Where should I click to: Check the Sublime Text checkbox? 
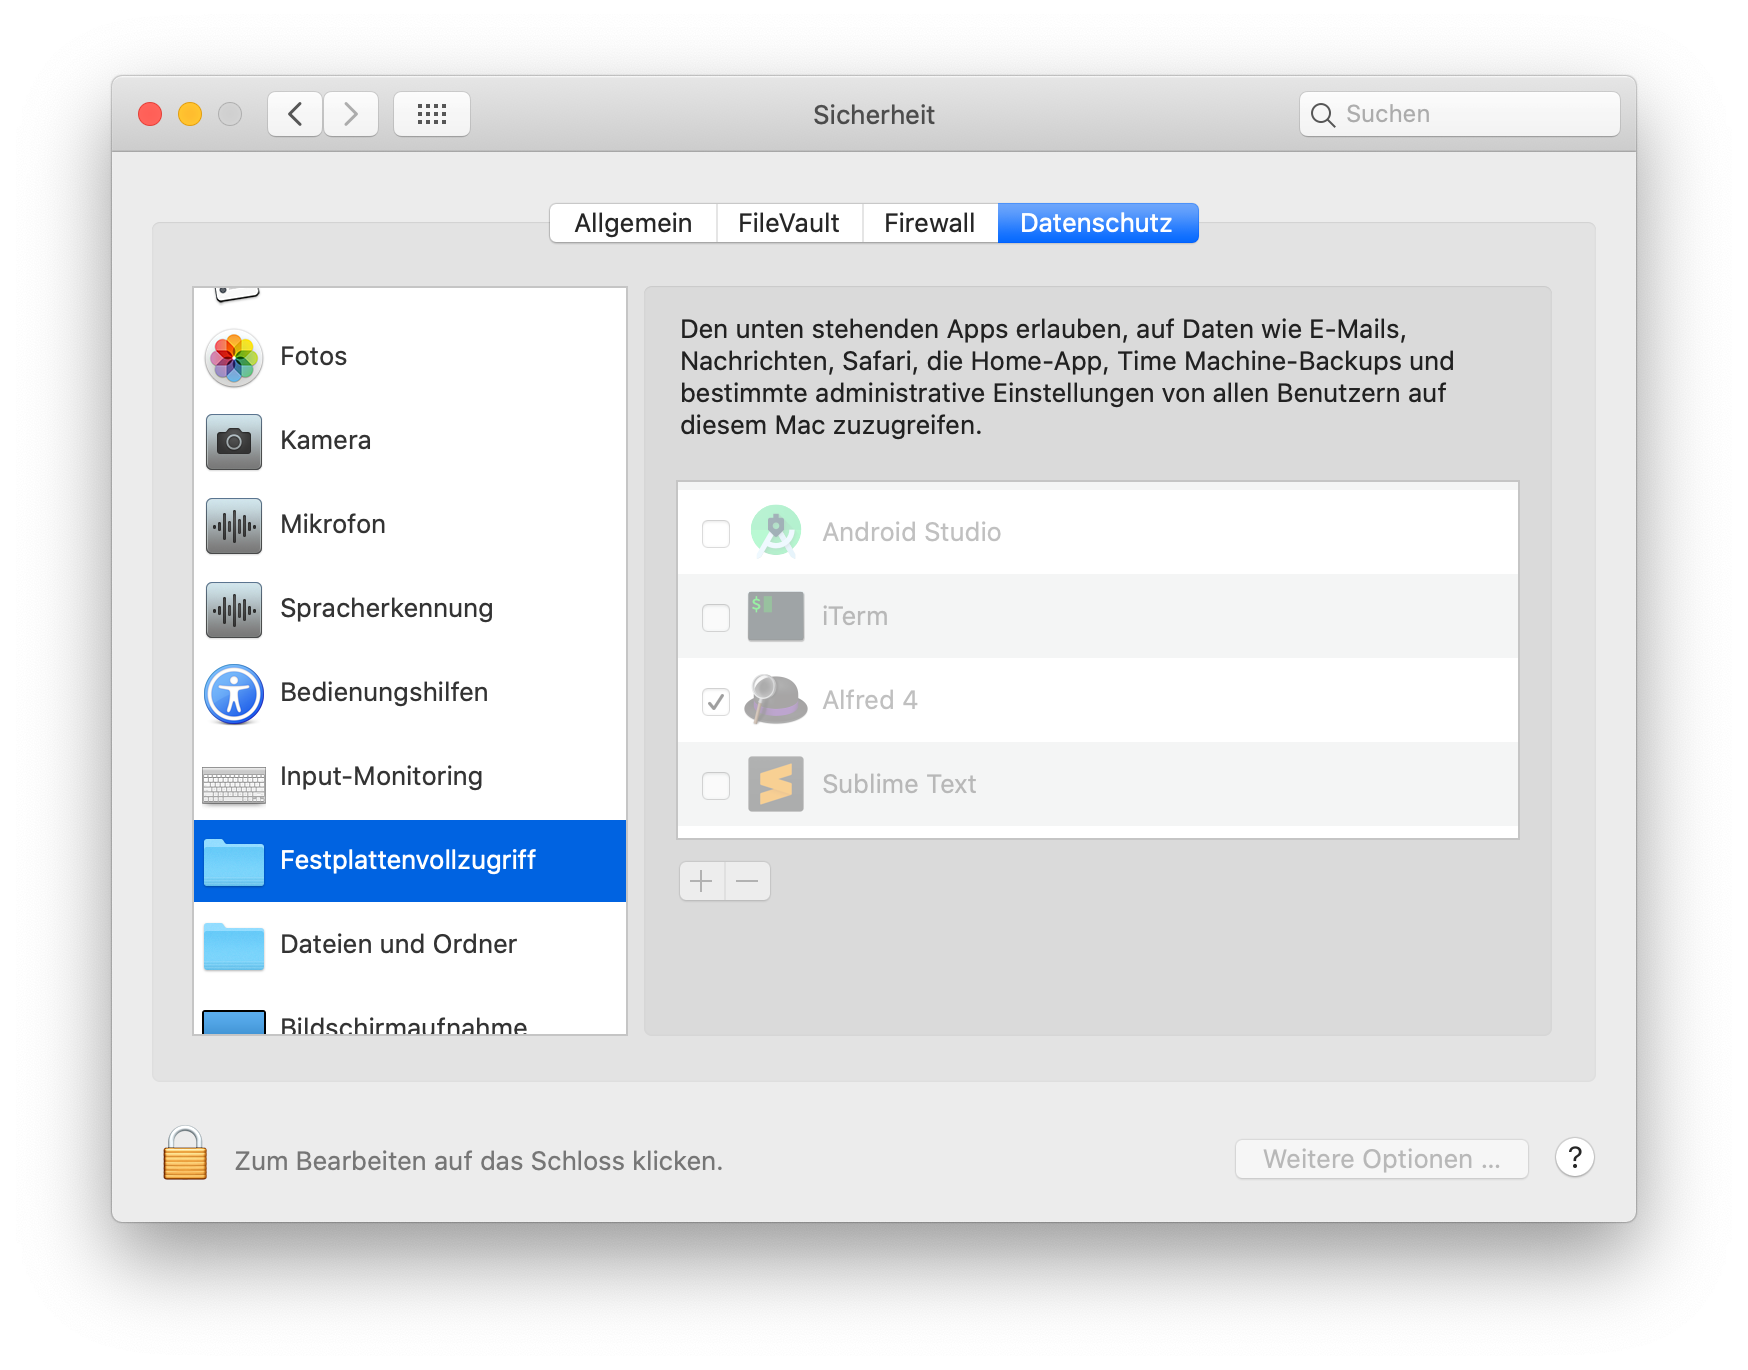[715, 786]
